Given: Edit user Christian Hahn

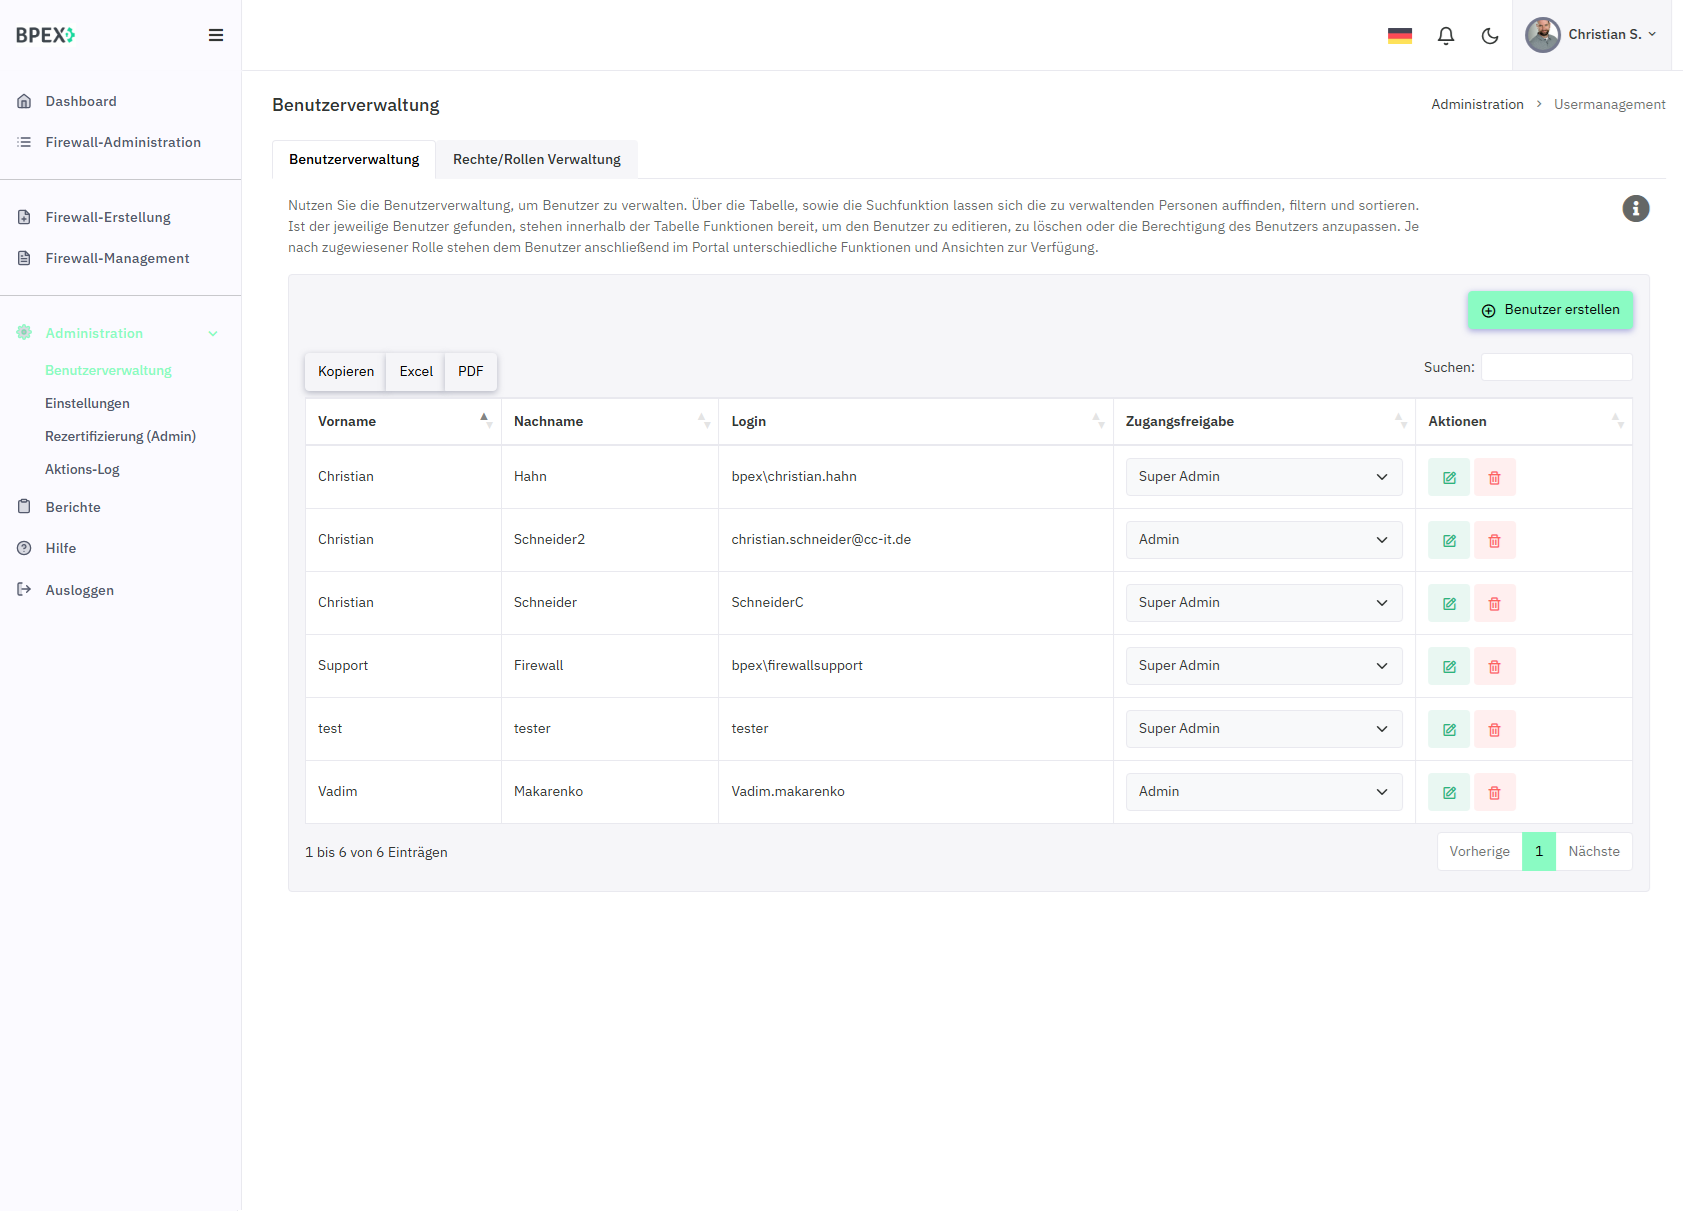Looking at the screenshot, I should click(1448, 478).
